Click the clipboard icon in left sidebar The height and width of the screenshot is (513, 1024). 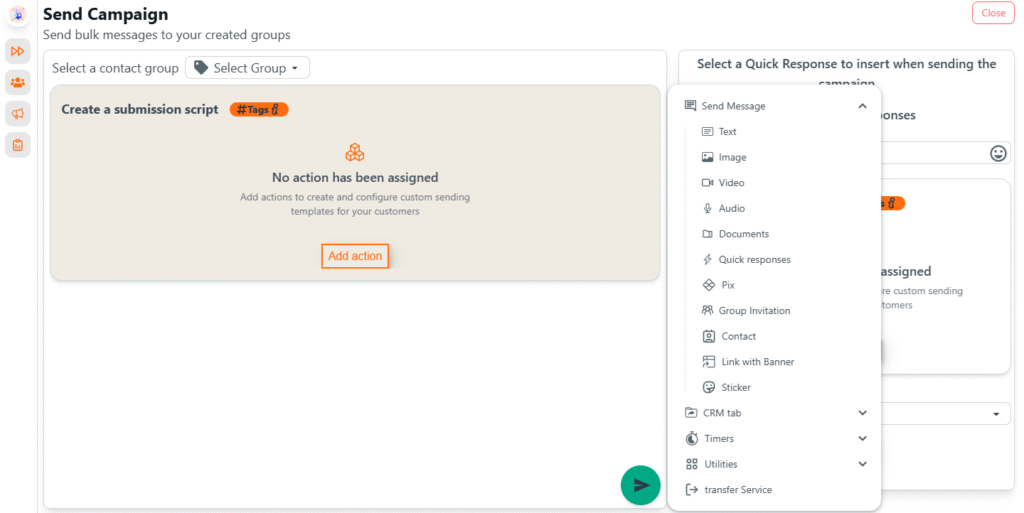[x=17, y=145]
